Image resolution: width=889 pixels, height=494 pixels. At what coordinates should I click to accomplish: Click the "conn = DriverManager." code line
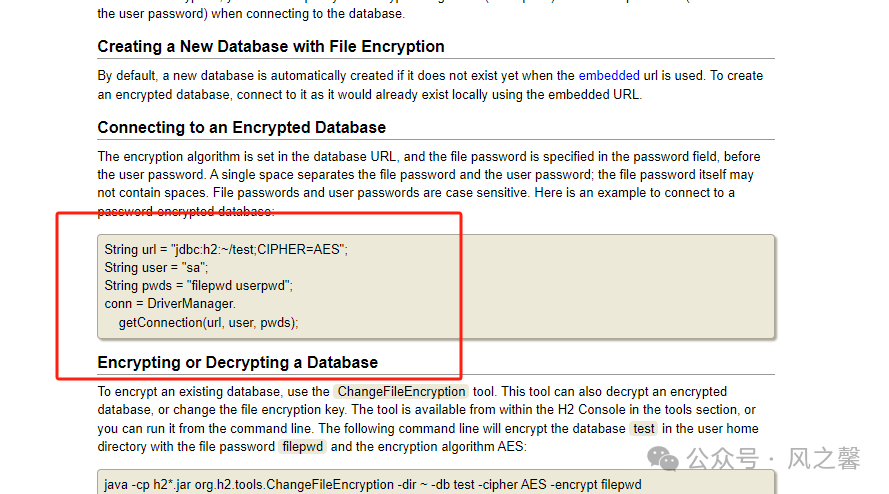click(170, 304)
